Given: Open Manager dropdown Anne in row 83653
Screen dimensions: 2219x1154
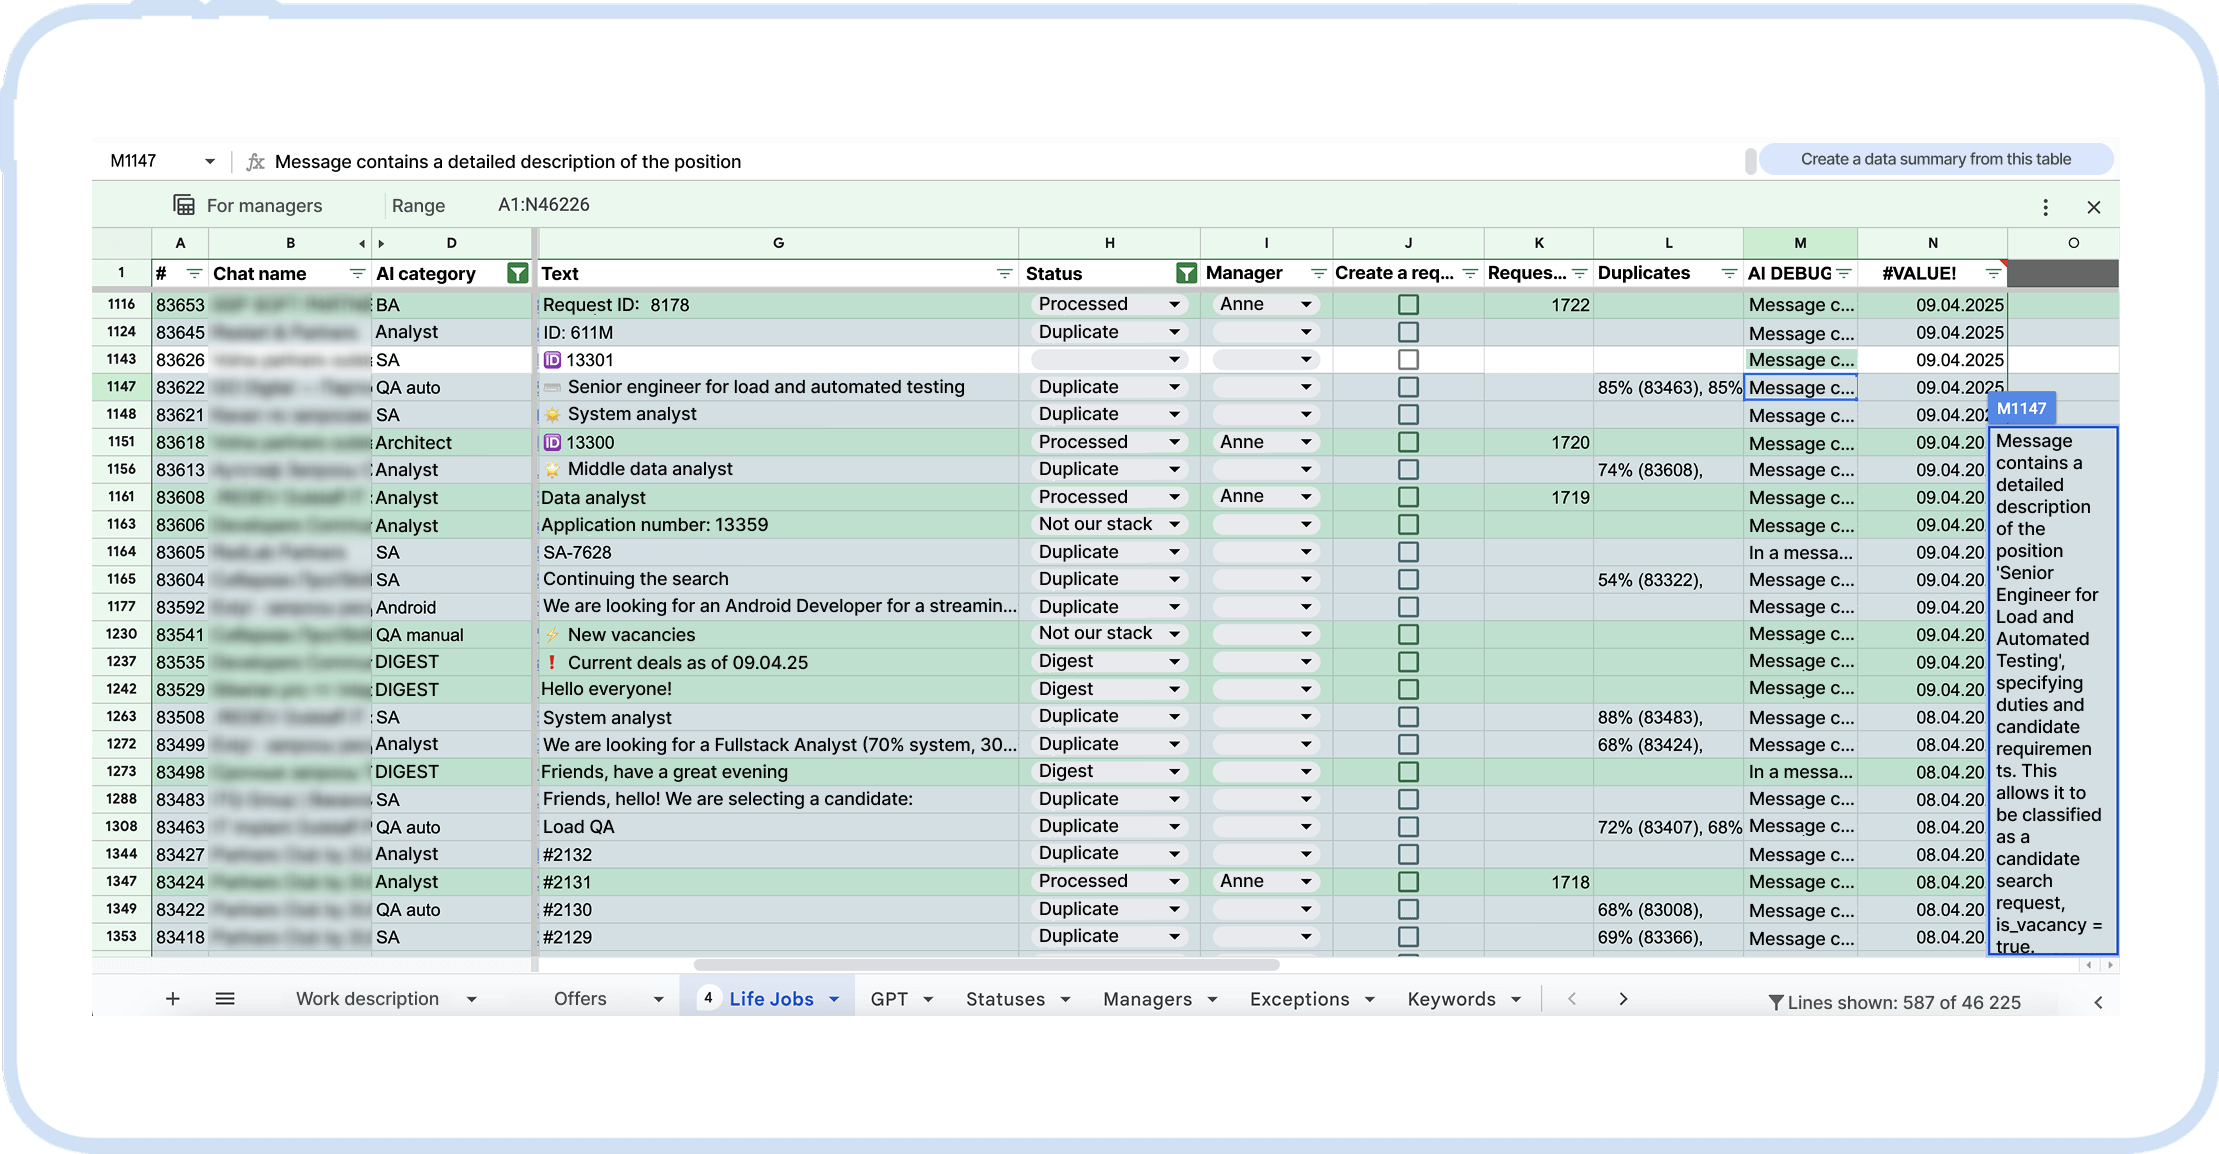Looking at the screenshot, I should pyautogui.click(x=1265, y=304).
